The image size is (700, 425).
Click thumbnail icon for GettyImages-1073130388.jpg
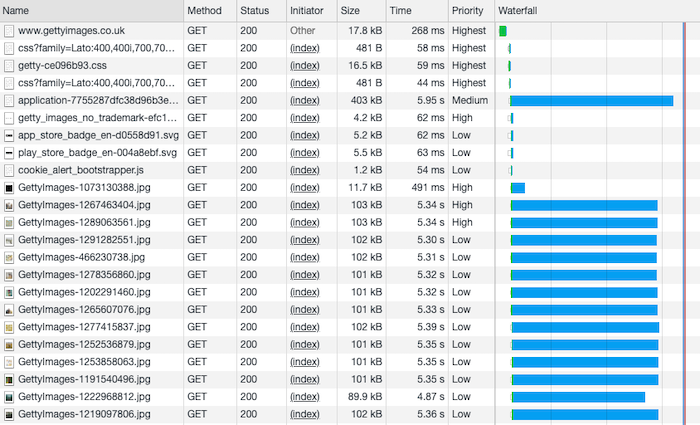[9, 187]
